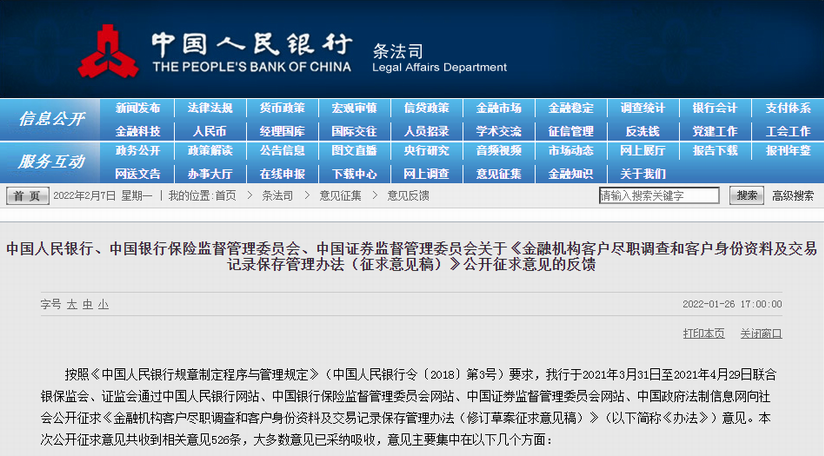This screenshot has height=456, width=824.
Task: View the 图文直播 page
Action: [354, 151]
